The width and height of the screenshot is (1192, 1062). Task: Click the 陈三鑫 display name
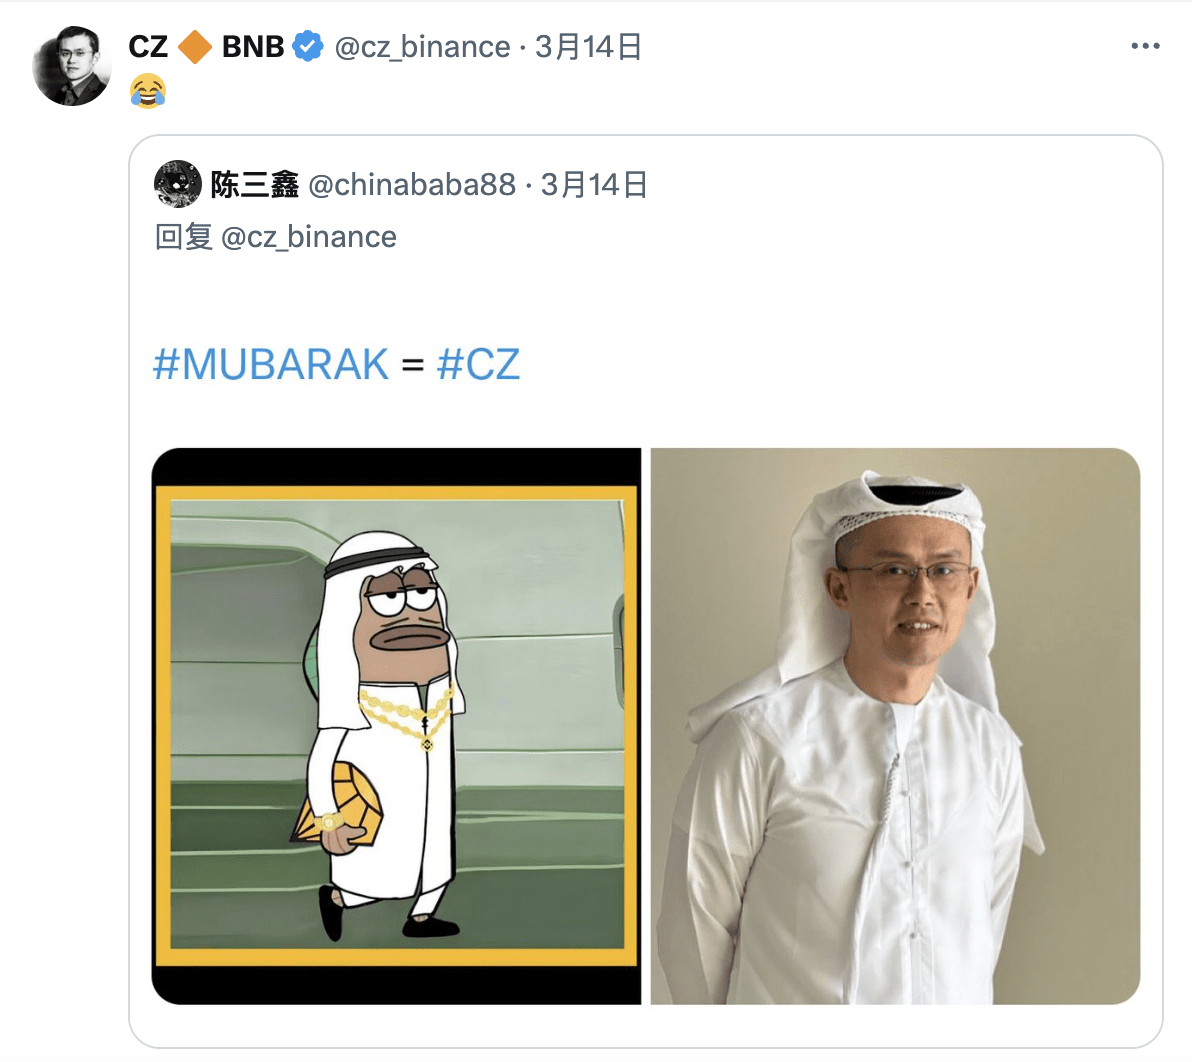[255, 185]
